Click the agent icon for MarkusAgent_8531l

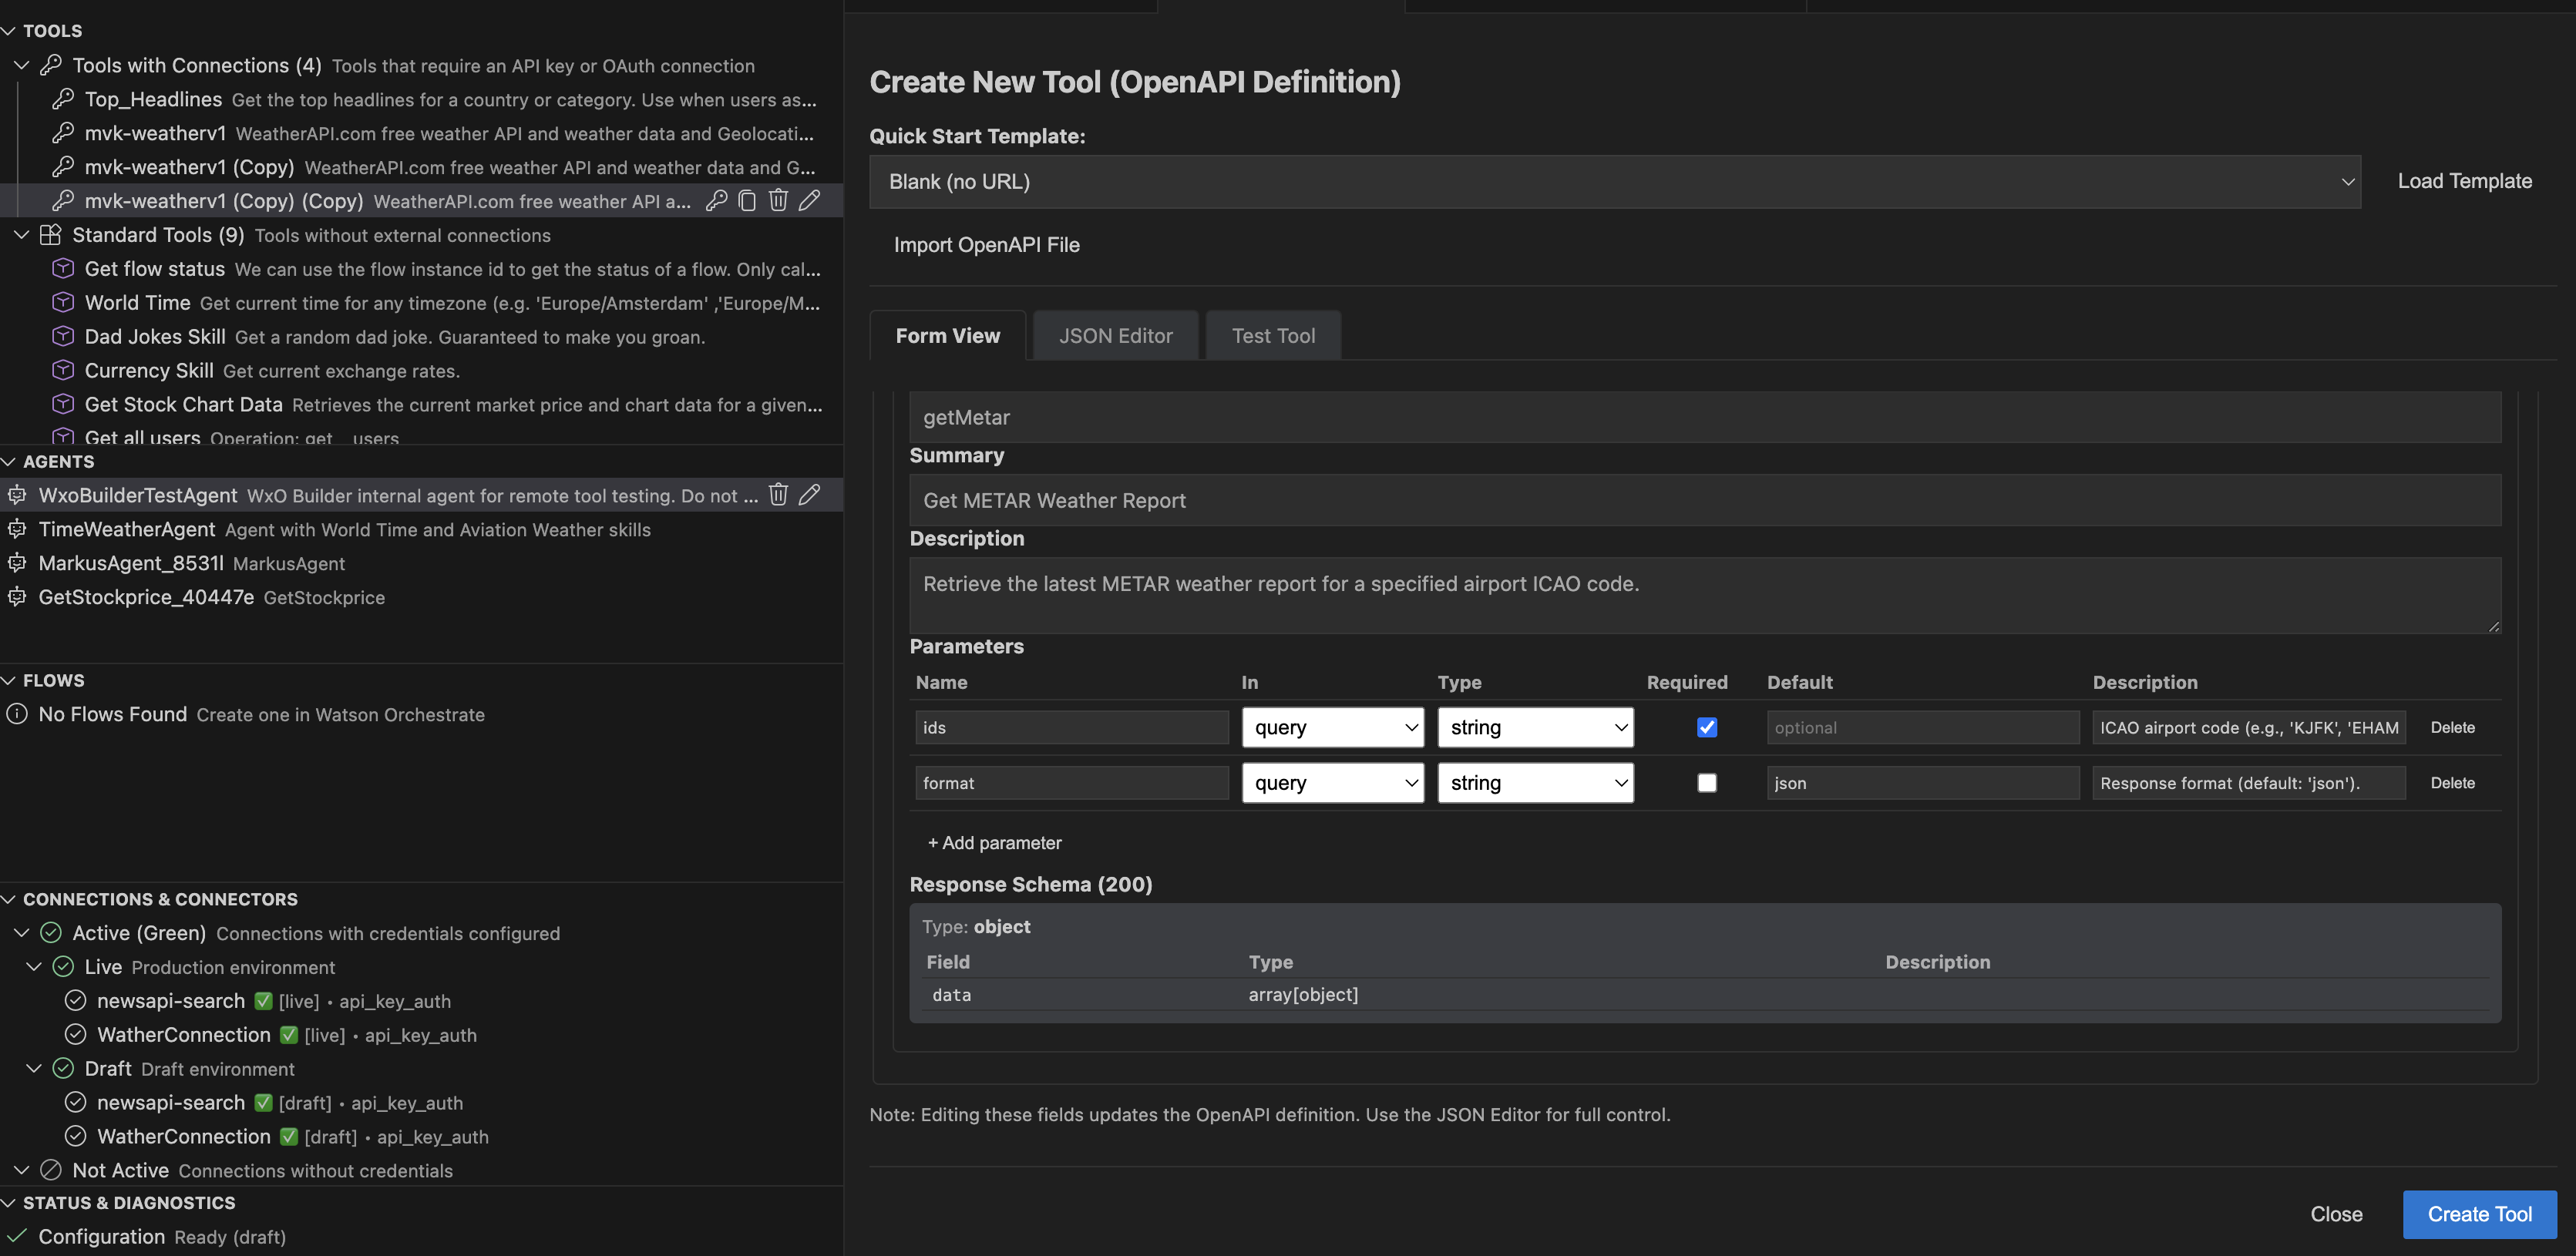pos(16,563)
